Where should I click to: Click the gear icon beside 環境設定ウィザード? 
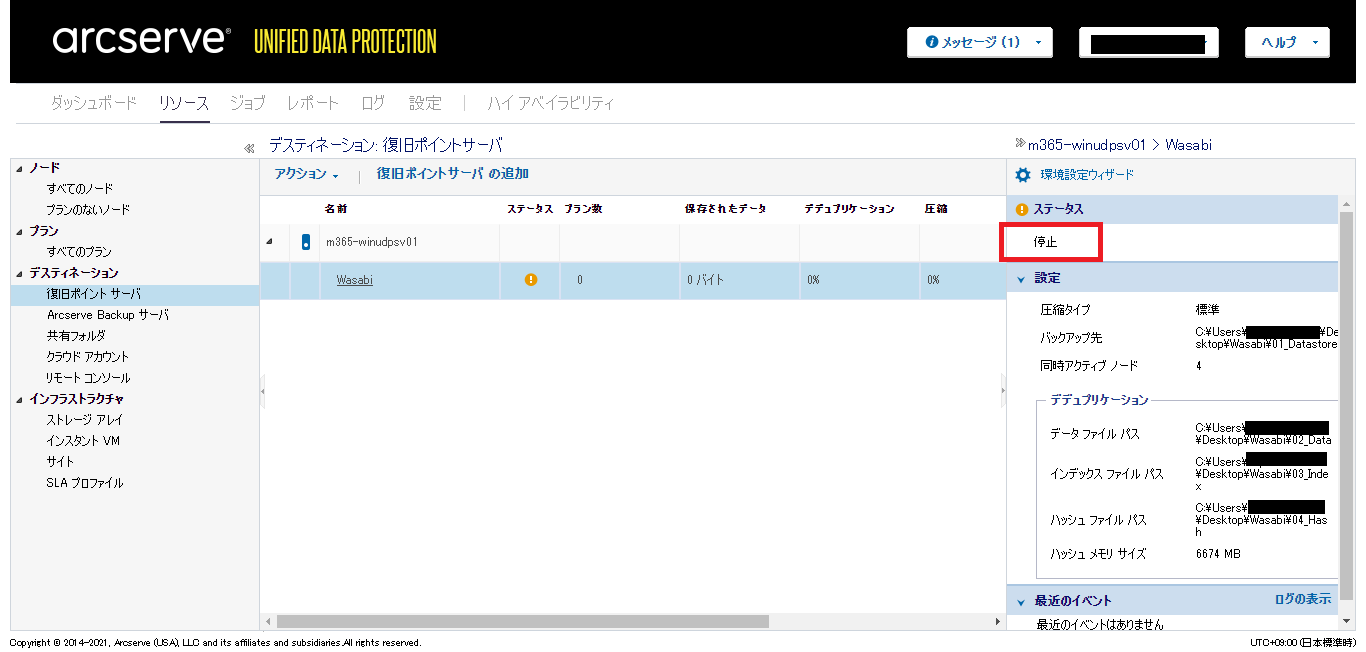[x=1022, y=175]
